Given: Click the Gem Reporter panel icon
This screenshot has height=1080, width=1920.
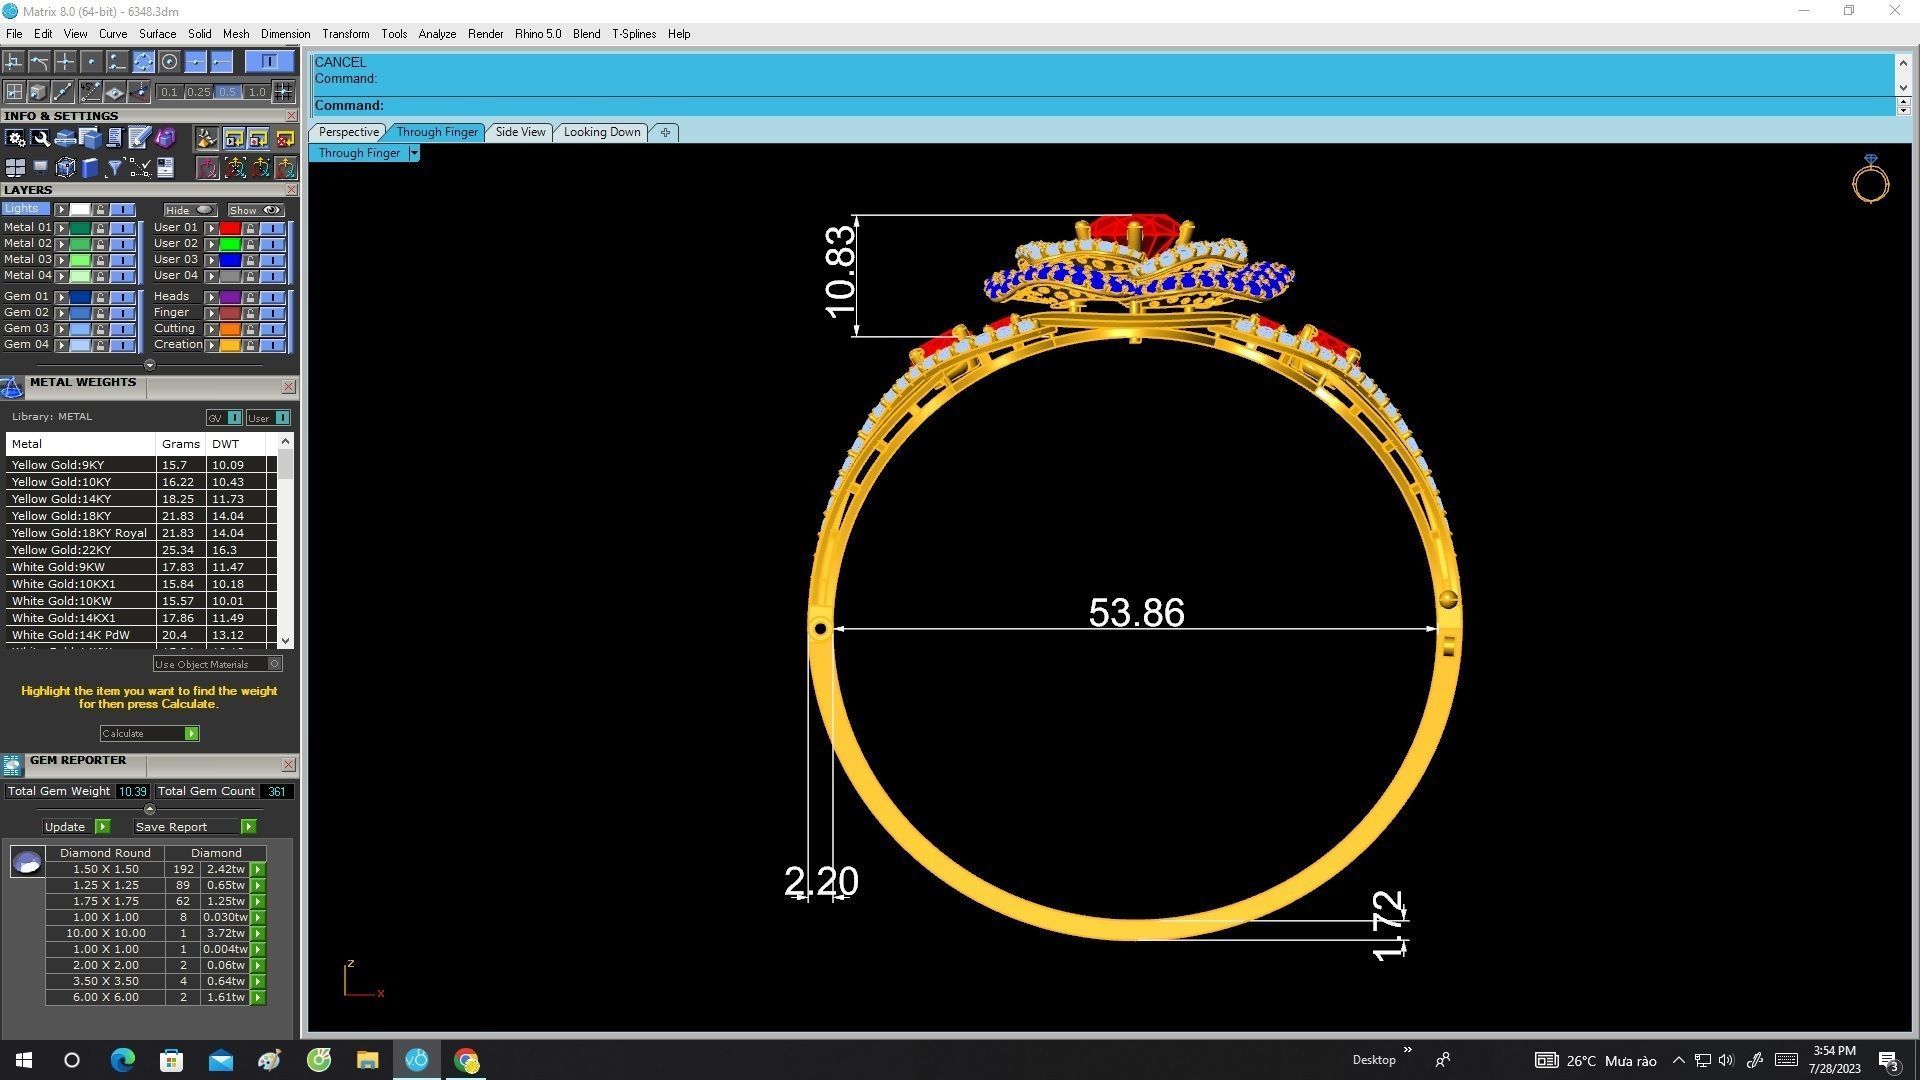Looking at the screenshot, I should (x=12, y=765).
